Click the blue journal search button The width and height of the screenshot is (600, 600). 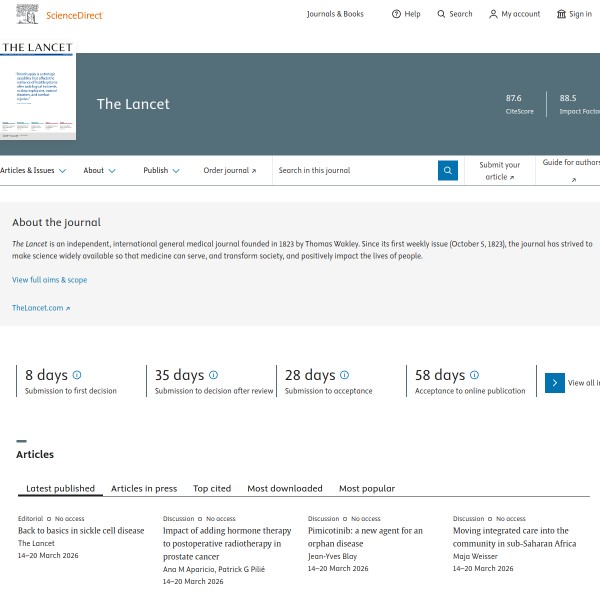(x=448, y=170)
